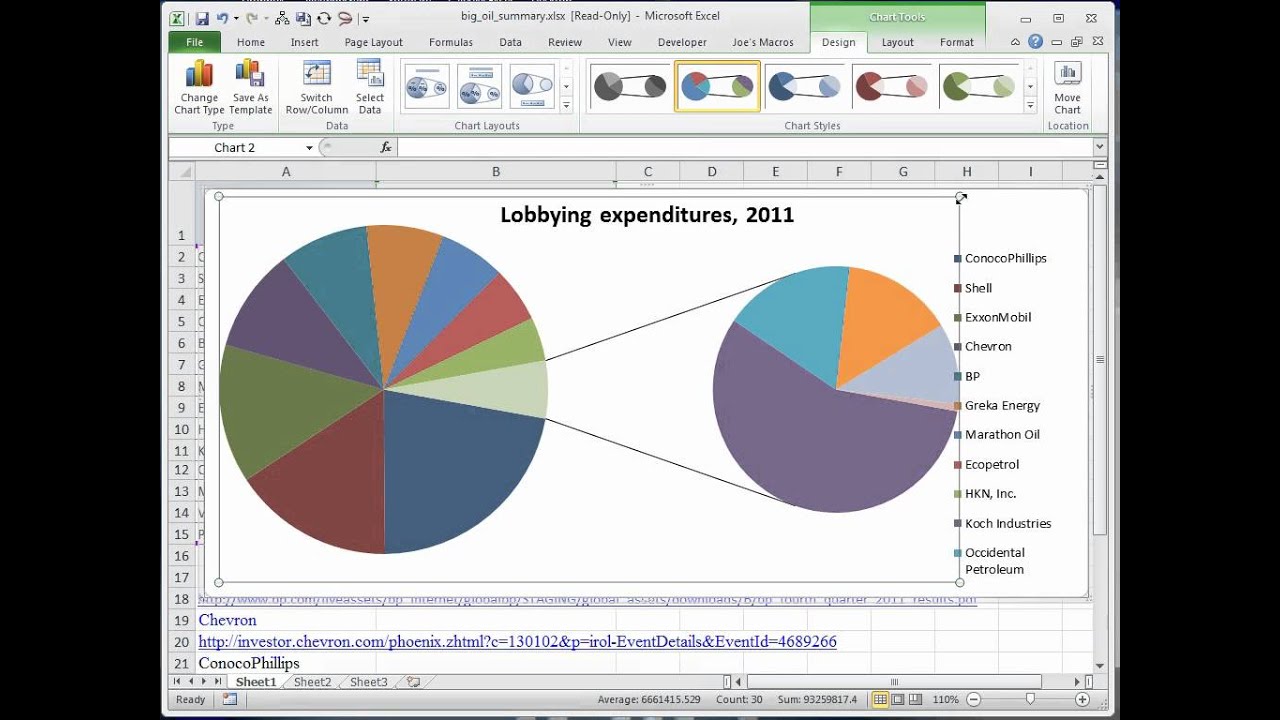This screenshot has height=720, width=1280.
Task: Click the circular refresh arrows icon in title bar
Action: (x=324, y=18)
